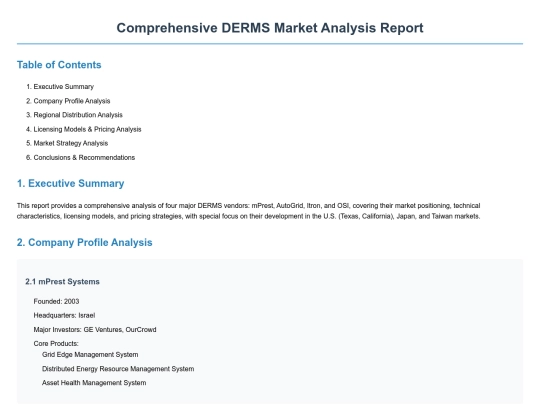Click 'Major Investors: GE Ventures, OurCrowd' line
The image size is (540, 405).
coord(95,330)
